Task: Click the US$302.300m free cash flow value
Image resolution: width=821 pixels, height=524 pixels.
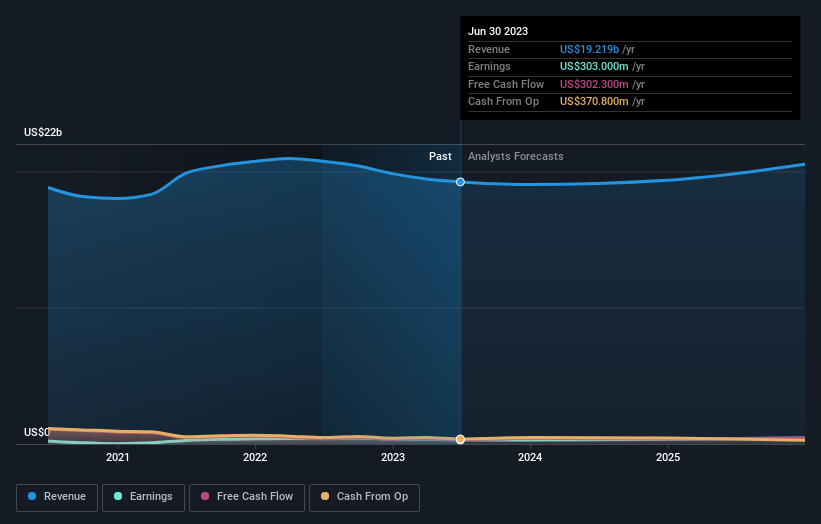Action: [x=594, y=84]
